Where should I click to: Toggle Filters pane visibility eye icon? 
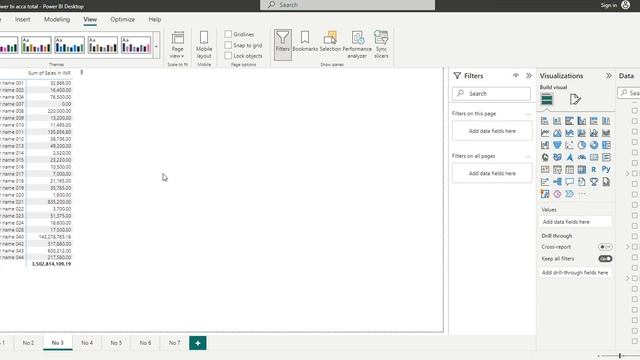(x=516, y=76)
